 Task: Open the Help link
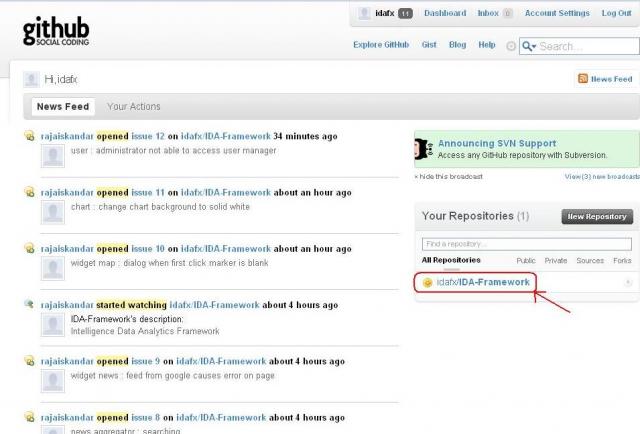(487, 45)
